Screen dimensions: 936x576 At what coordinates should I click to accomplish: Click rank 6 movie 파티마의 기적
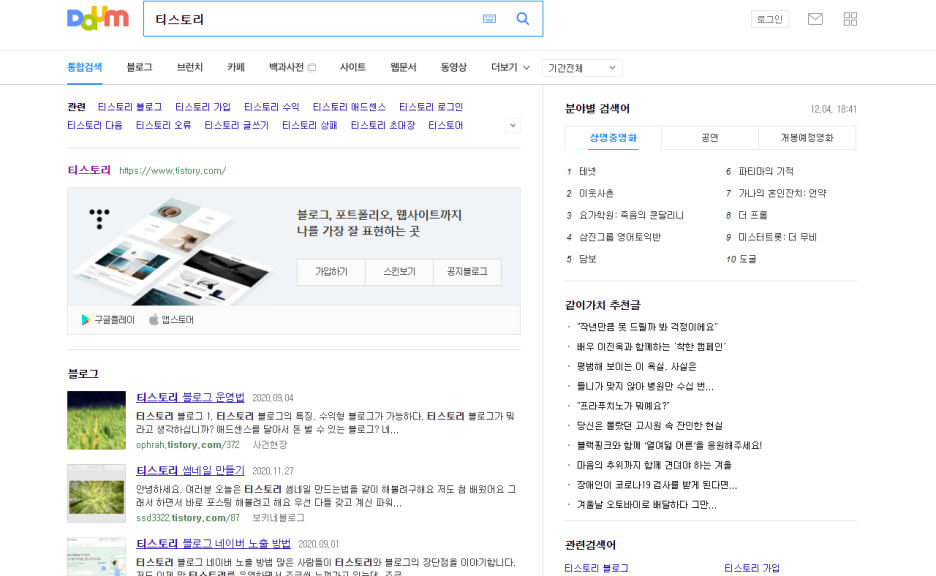pos(766,171)
